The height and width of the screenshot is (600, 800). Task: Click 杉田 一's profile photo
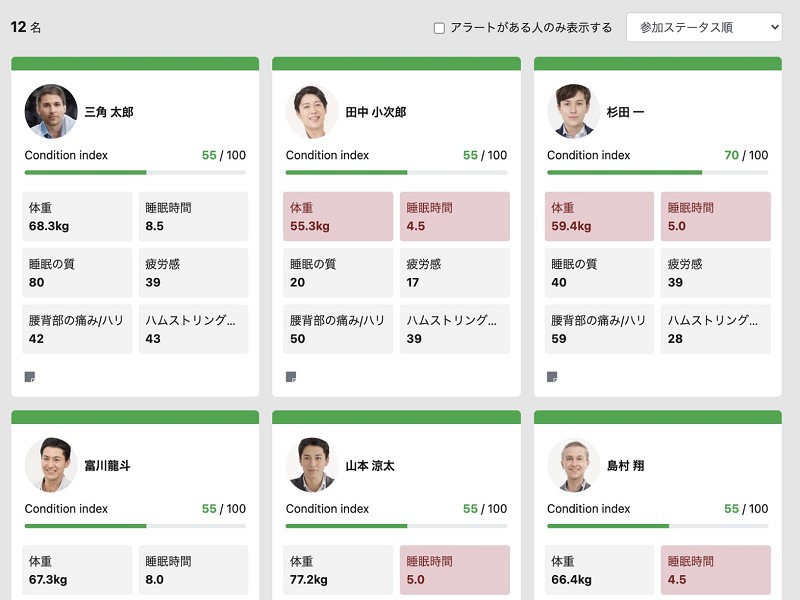click(x=573, y=111)
